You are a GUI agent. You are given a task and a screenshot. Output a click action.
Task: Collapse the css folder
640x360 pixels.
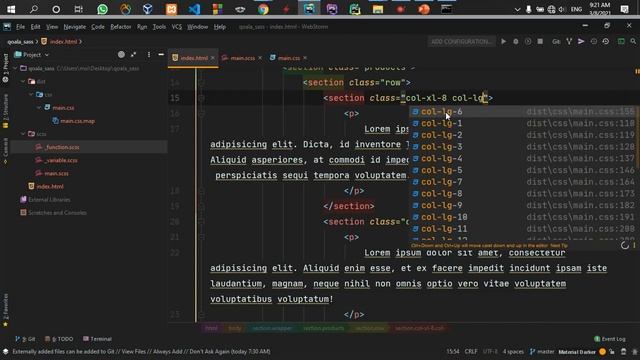31,94
